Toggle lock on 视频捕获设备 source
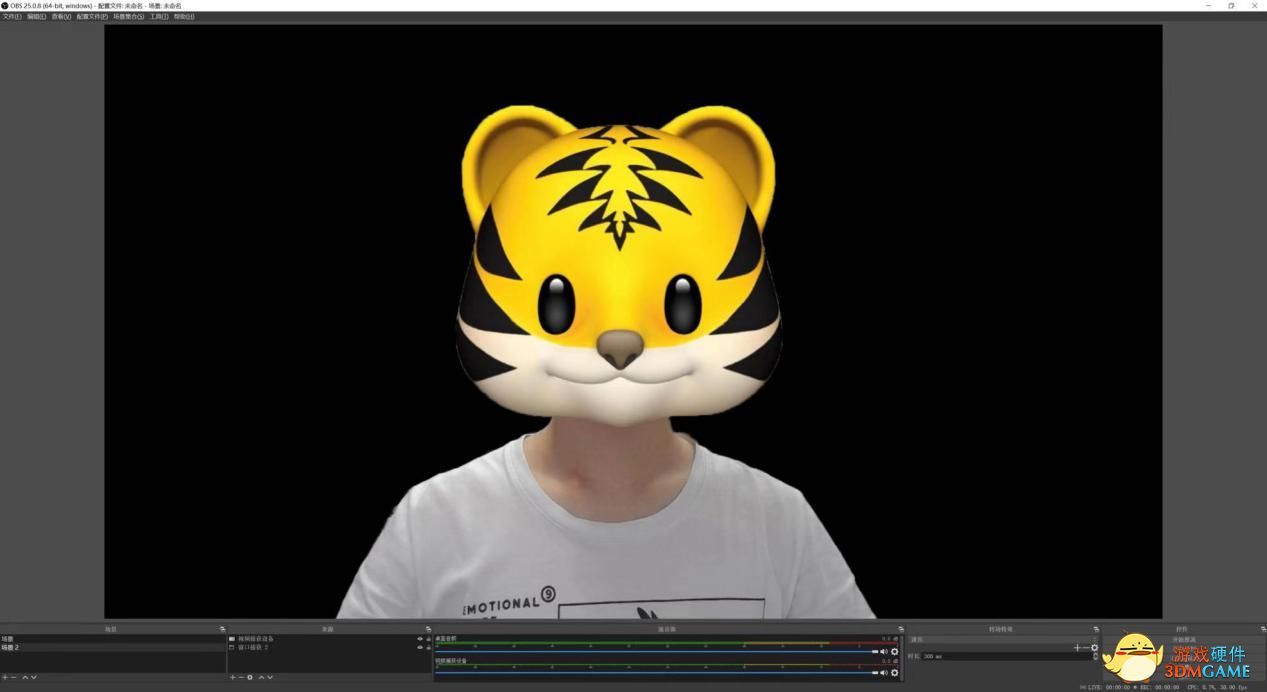Screen dimensions: 1267x692 pos(428,638)
